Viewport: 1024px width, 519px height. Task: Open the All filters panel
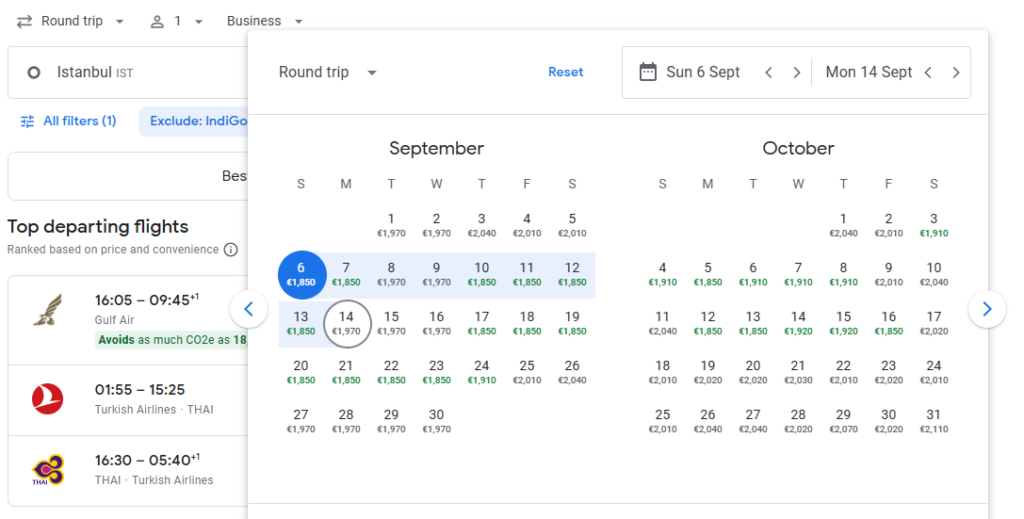coord(69,121)
